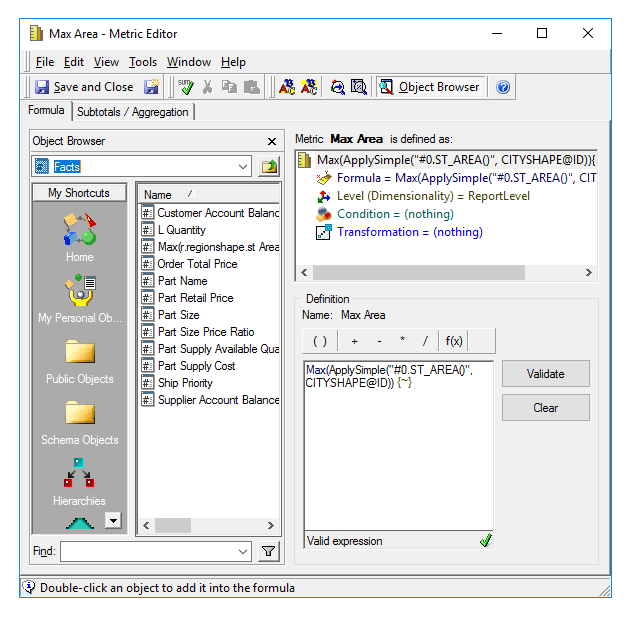
Task: Sort list by Name column header
Action: pos(209,195)
